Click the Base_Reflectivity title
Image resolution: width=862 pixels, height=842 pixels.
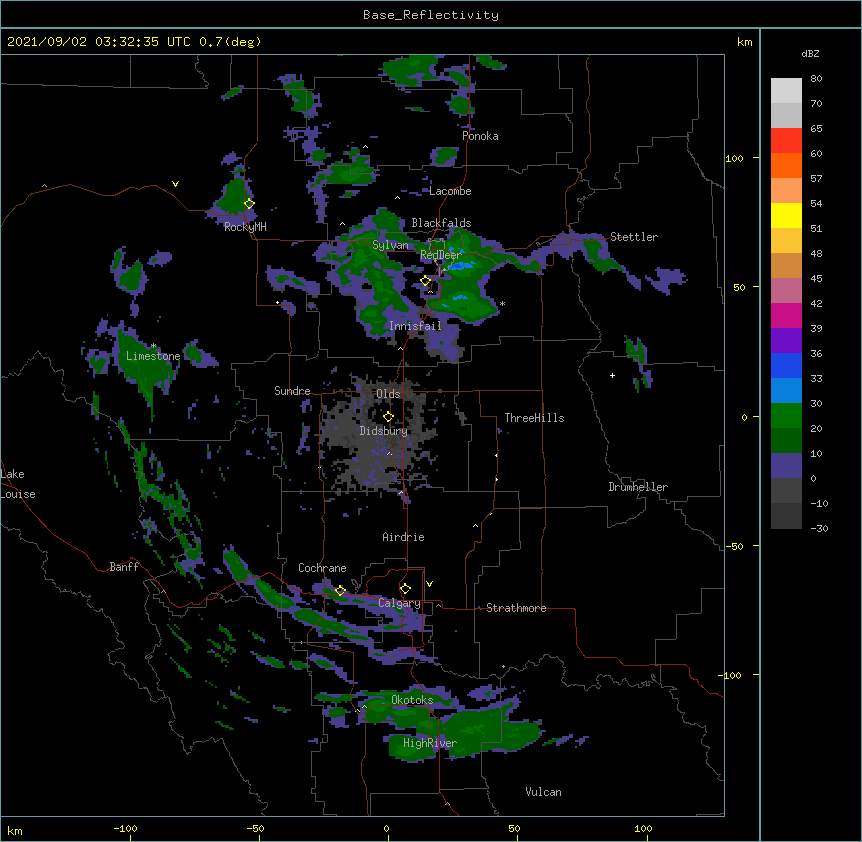coord(431,15)
